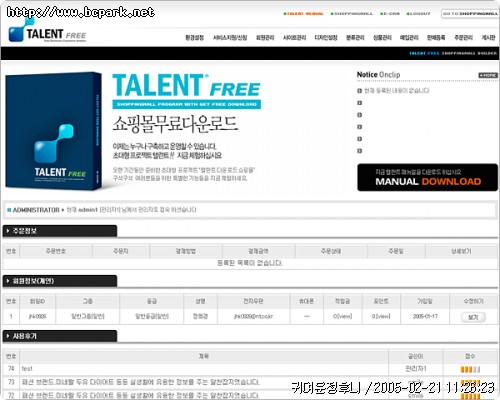Click the rating bar for review 74
This screenshot has width=500, height=400.
click(470, 369)
